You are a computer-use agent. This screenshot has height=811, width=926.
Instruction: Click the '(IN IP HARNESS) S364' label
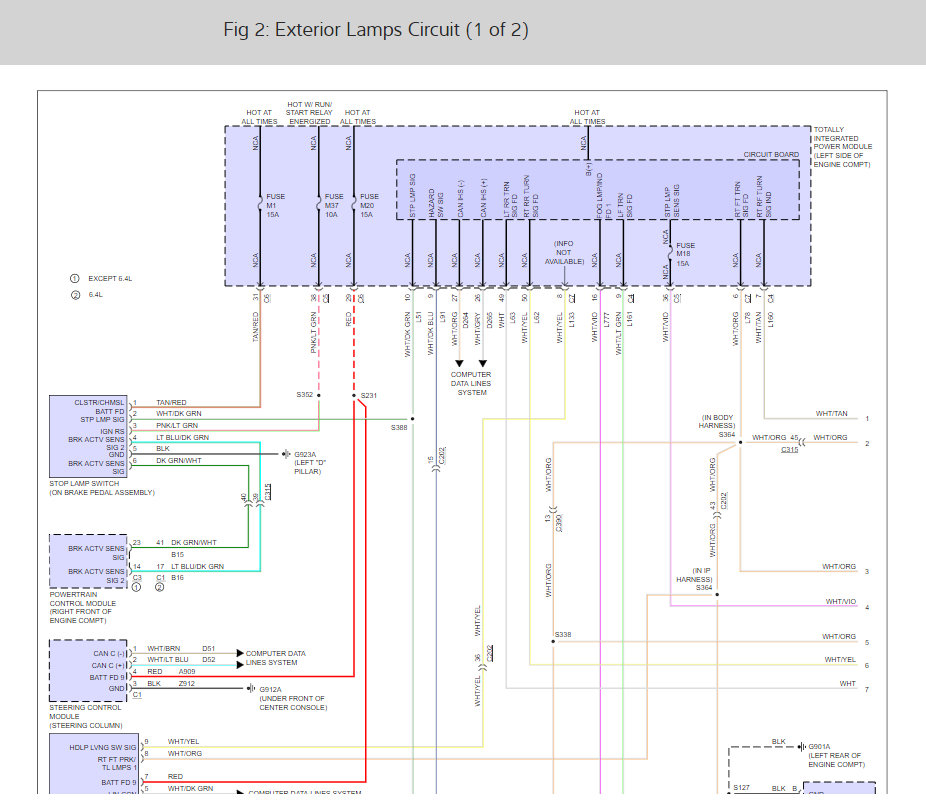[x=694, y=579]
